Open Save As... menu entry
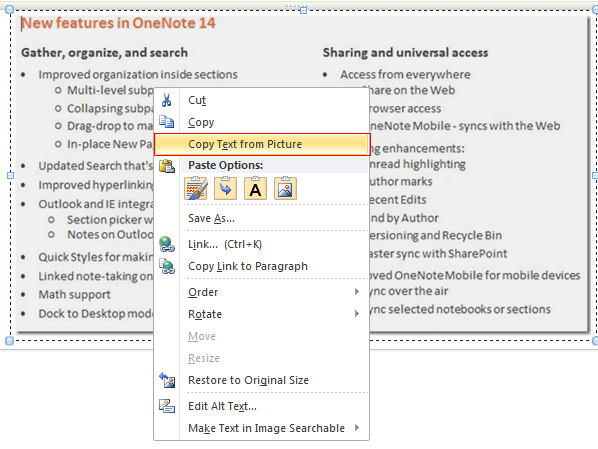This screenshot has height=449, width=598. 261,218
